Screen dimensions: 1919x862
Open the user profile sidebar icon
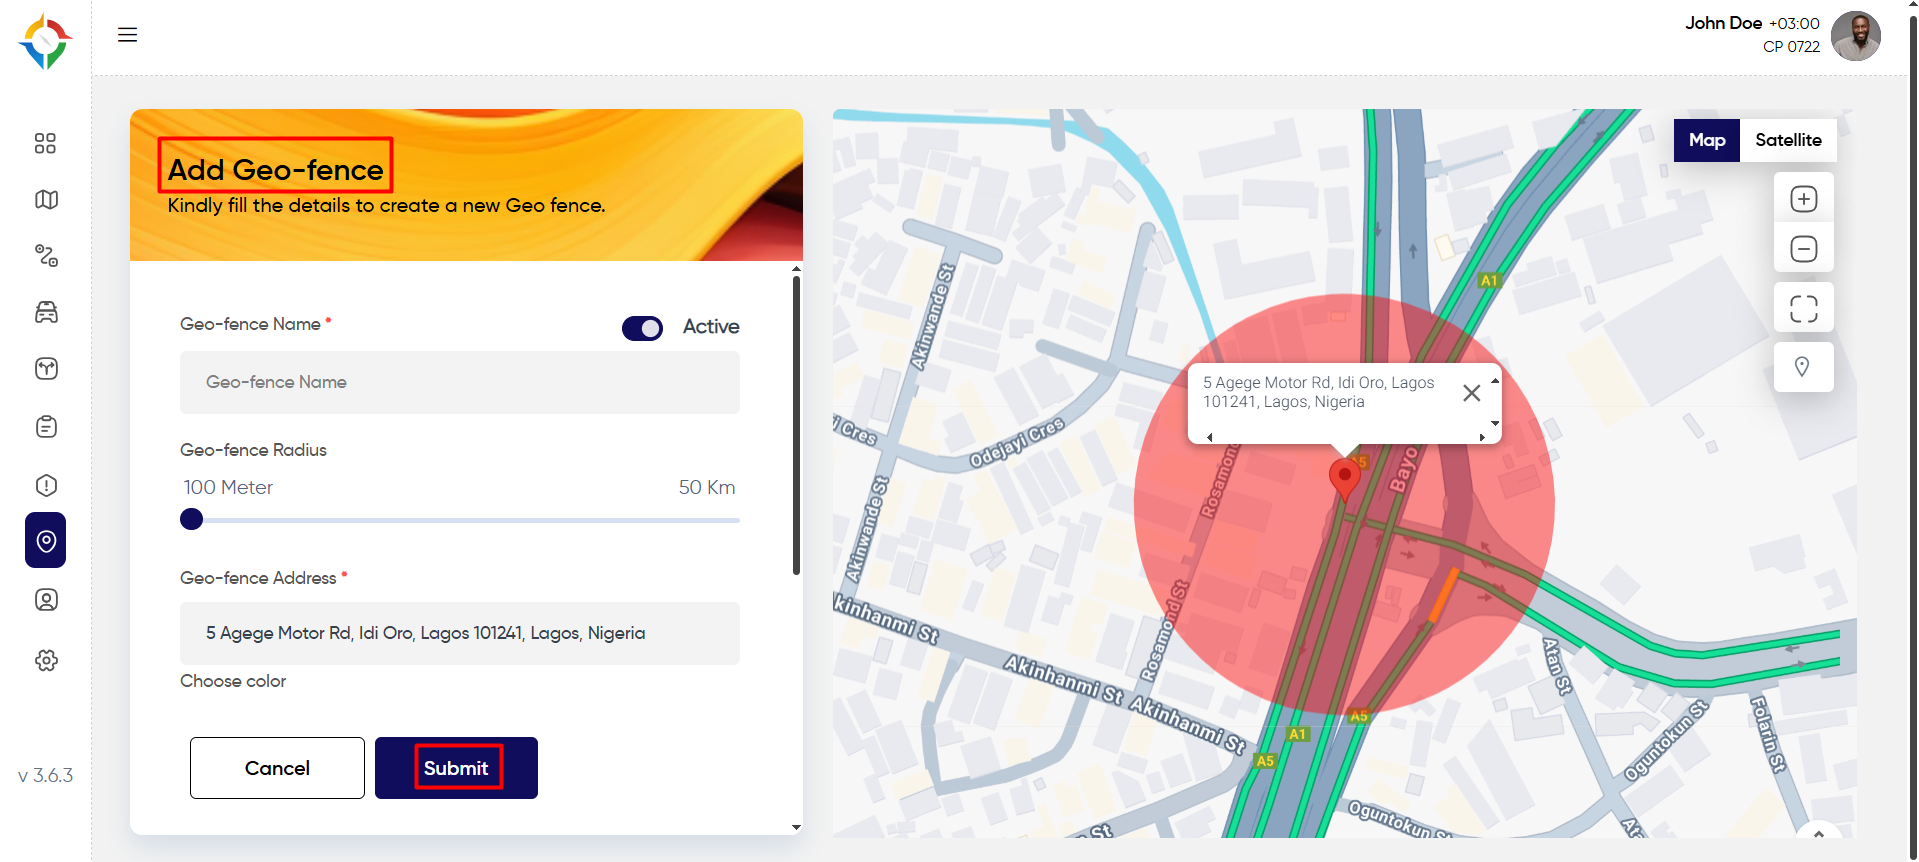(46, 600)
